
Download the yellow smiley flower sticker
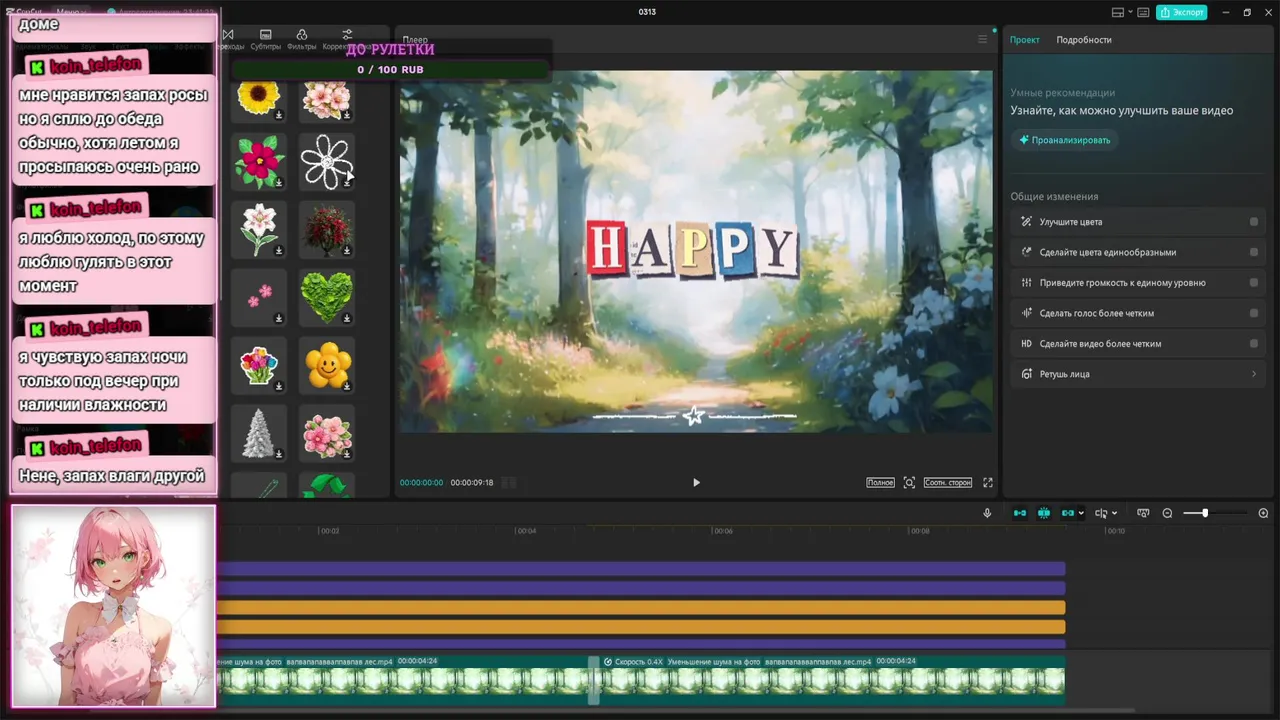pyautogui.click(x=347, y=386)
